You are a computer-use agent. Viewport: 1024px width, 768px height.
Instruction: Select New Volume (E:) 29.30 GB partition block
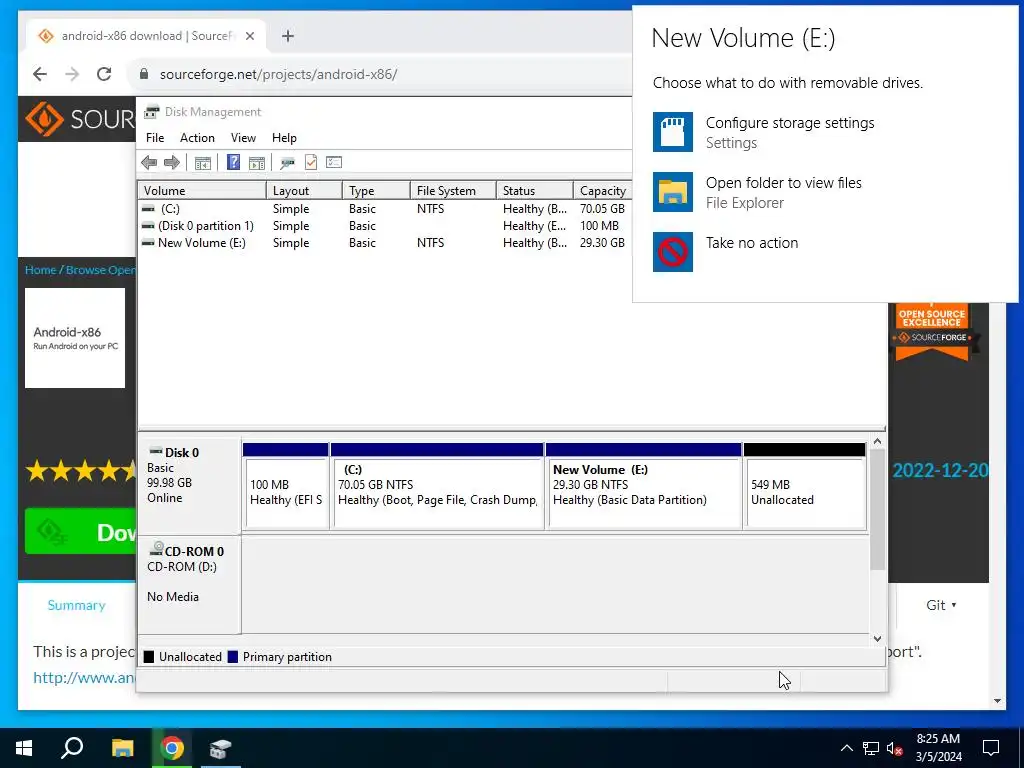click(x=644, y=485)
